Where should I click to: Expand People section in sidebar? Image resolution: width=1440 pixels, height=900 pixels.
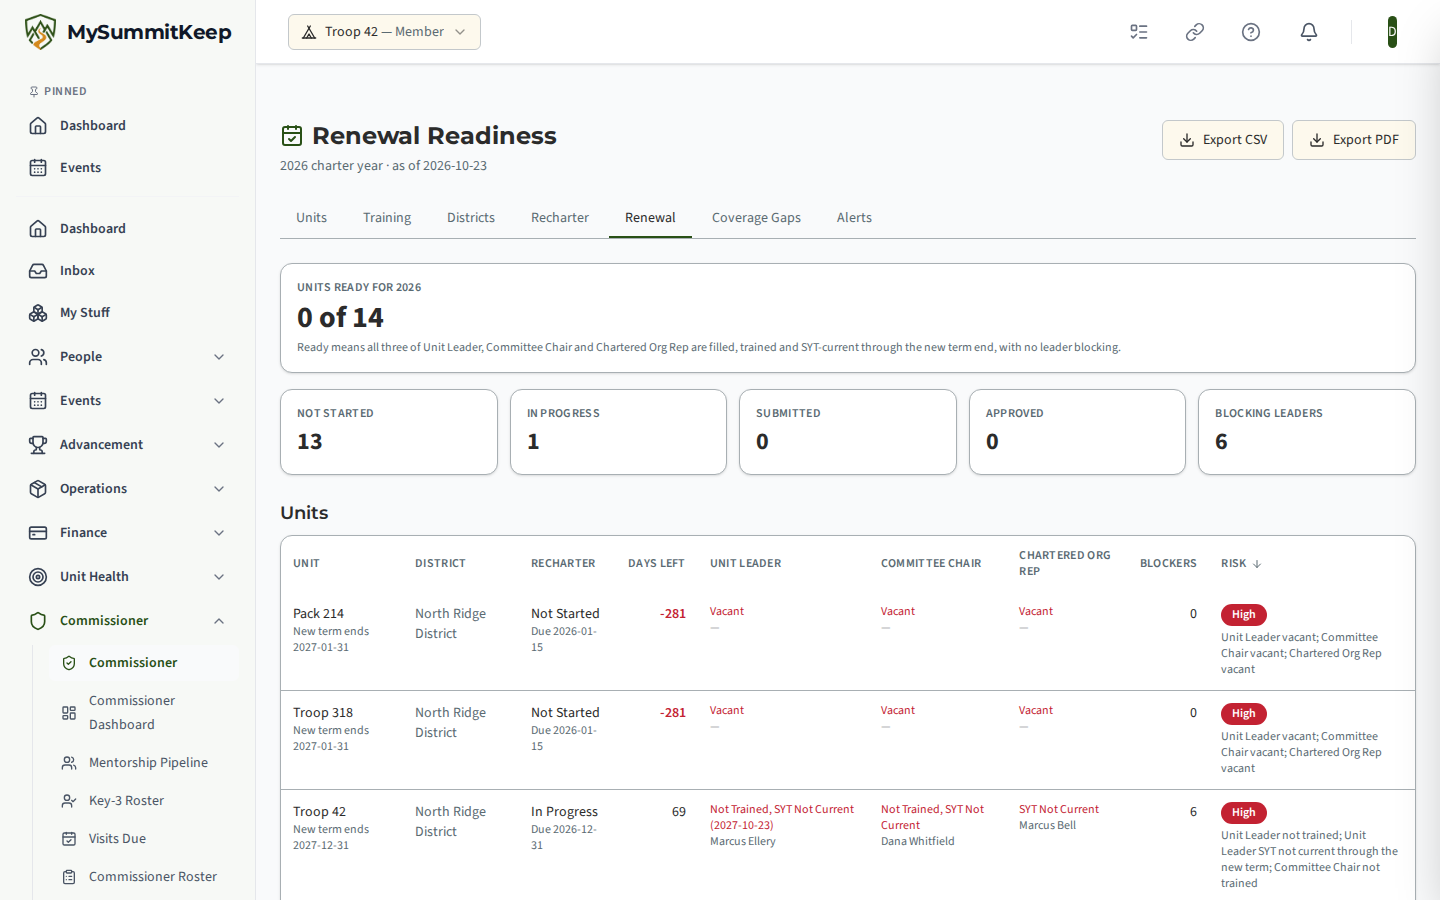pyautogui.click(x=128, y=356)
